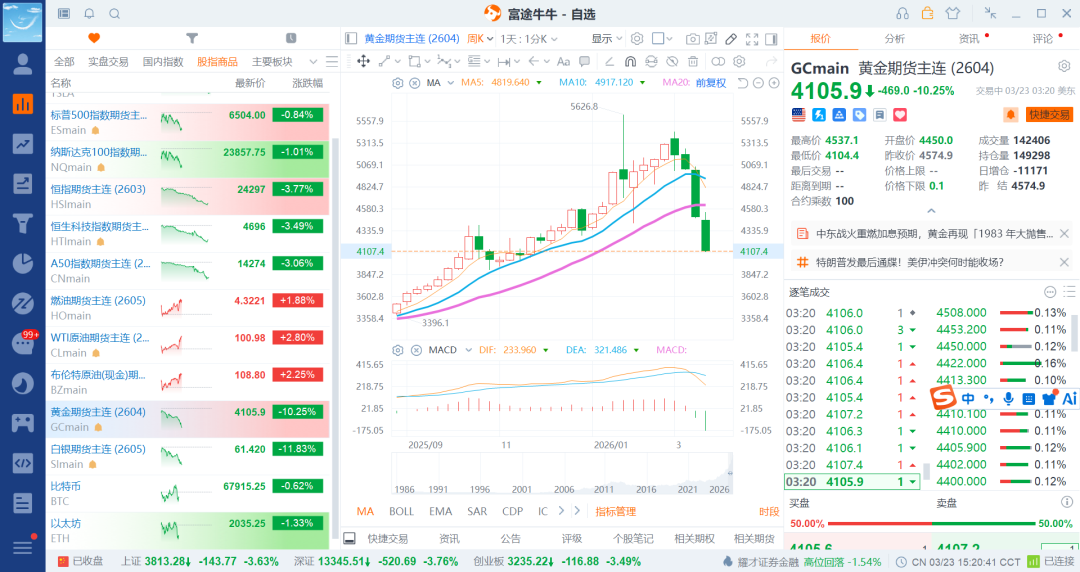
Task: Open the 周K period dropdown
Action: 480,39
